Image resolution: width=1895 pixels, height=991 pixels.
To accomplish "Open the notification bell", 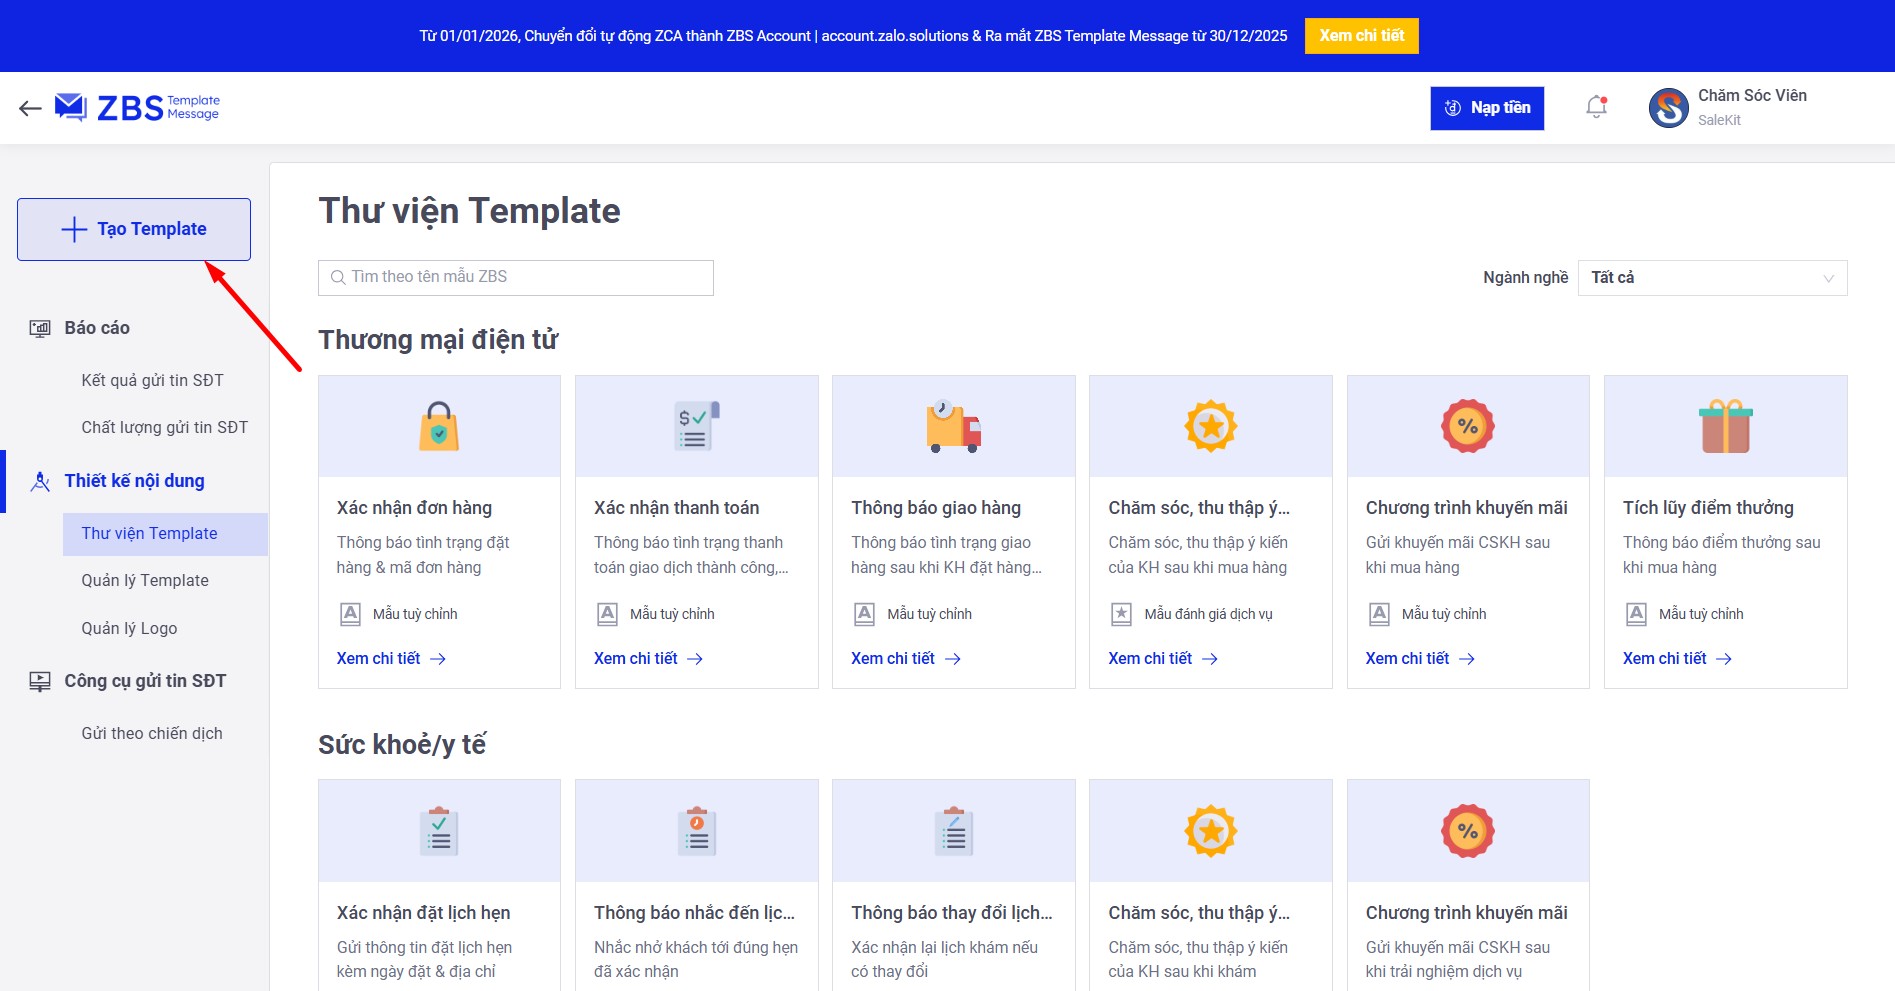I will [1596, 107].
